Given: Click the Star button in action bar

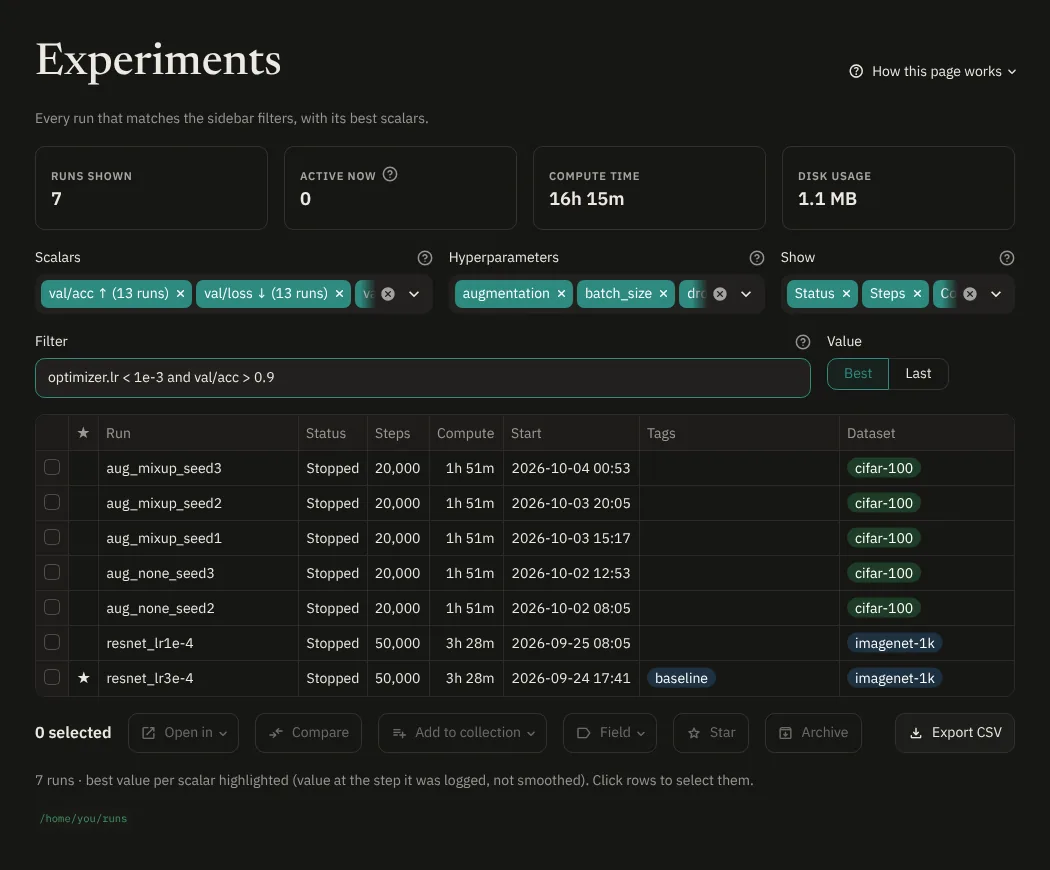Looking at the screenshot, I should pos(710,733).
